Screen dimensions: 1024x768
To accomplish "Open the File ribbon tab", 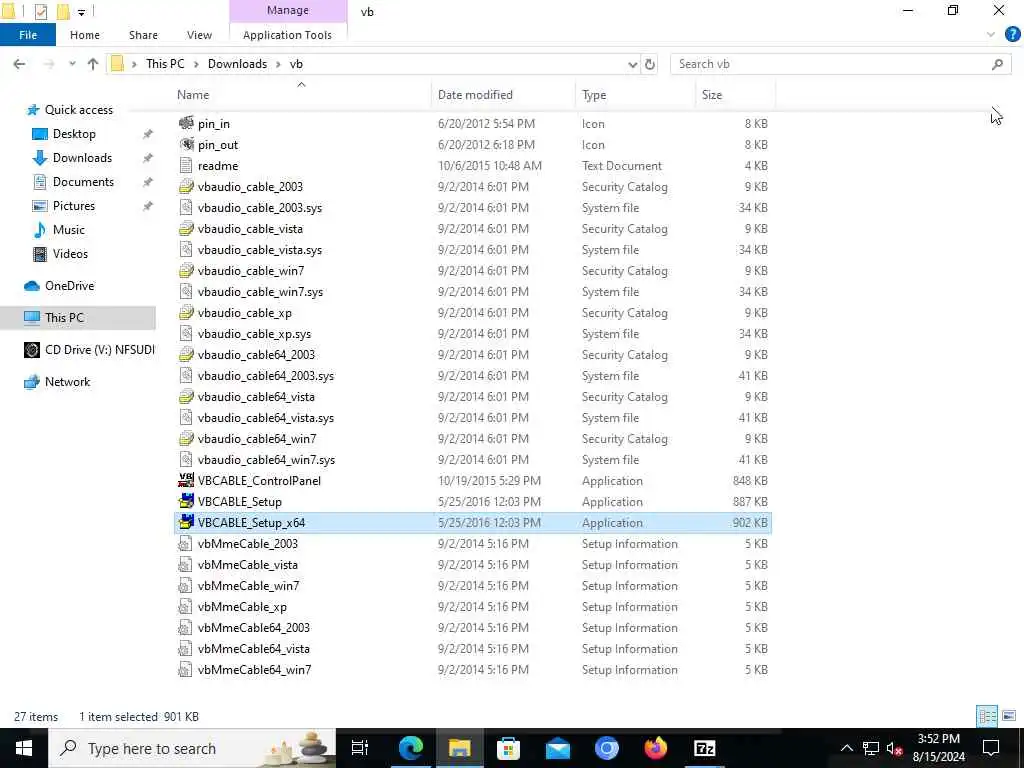I will (x=28, y=35).
